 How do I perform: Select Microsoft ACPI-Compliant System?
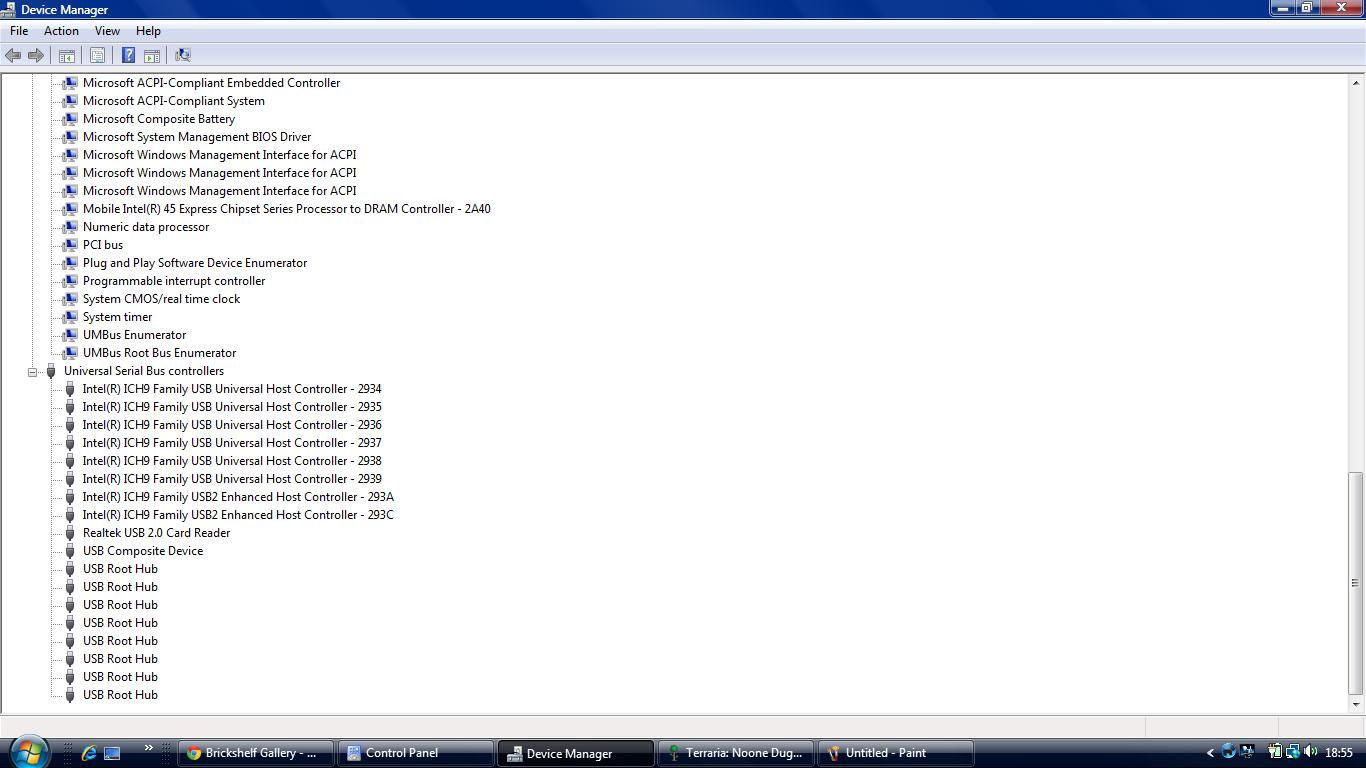pos(174,101)
